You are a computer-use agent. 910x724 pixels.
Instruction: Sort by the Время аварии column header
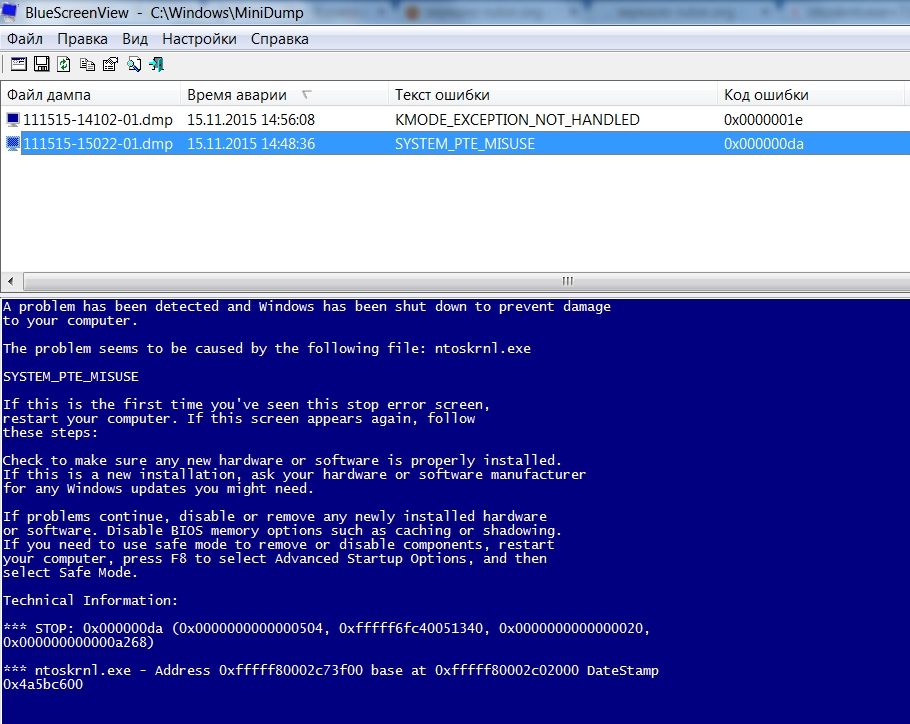284,95
